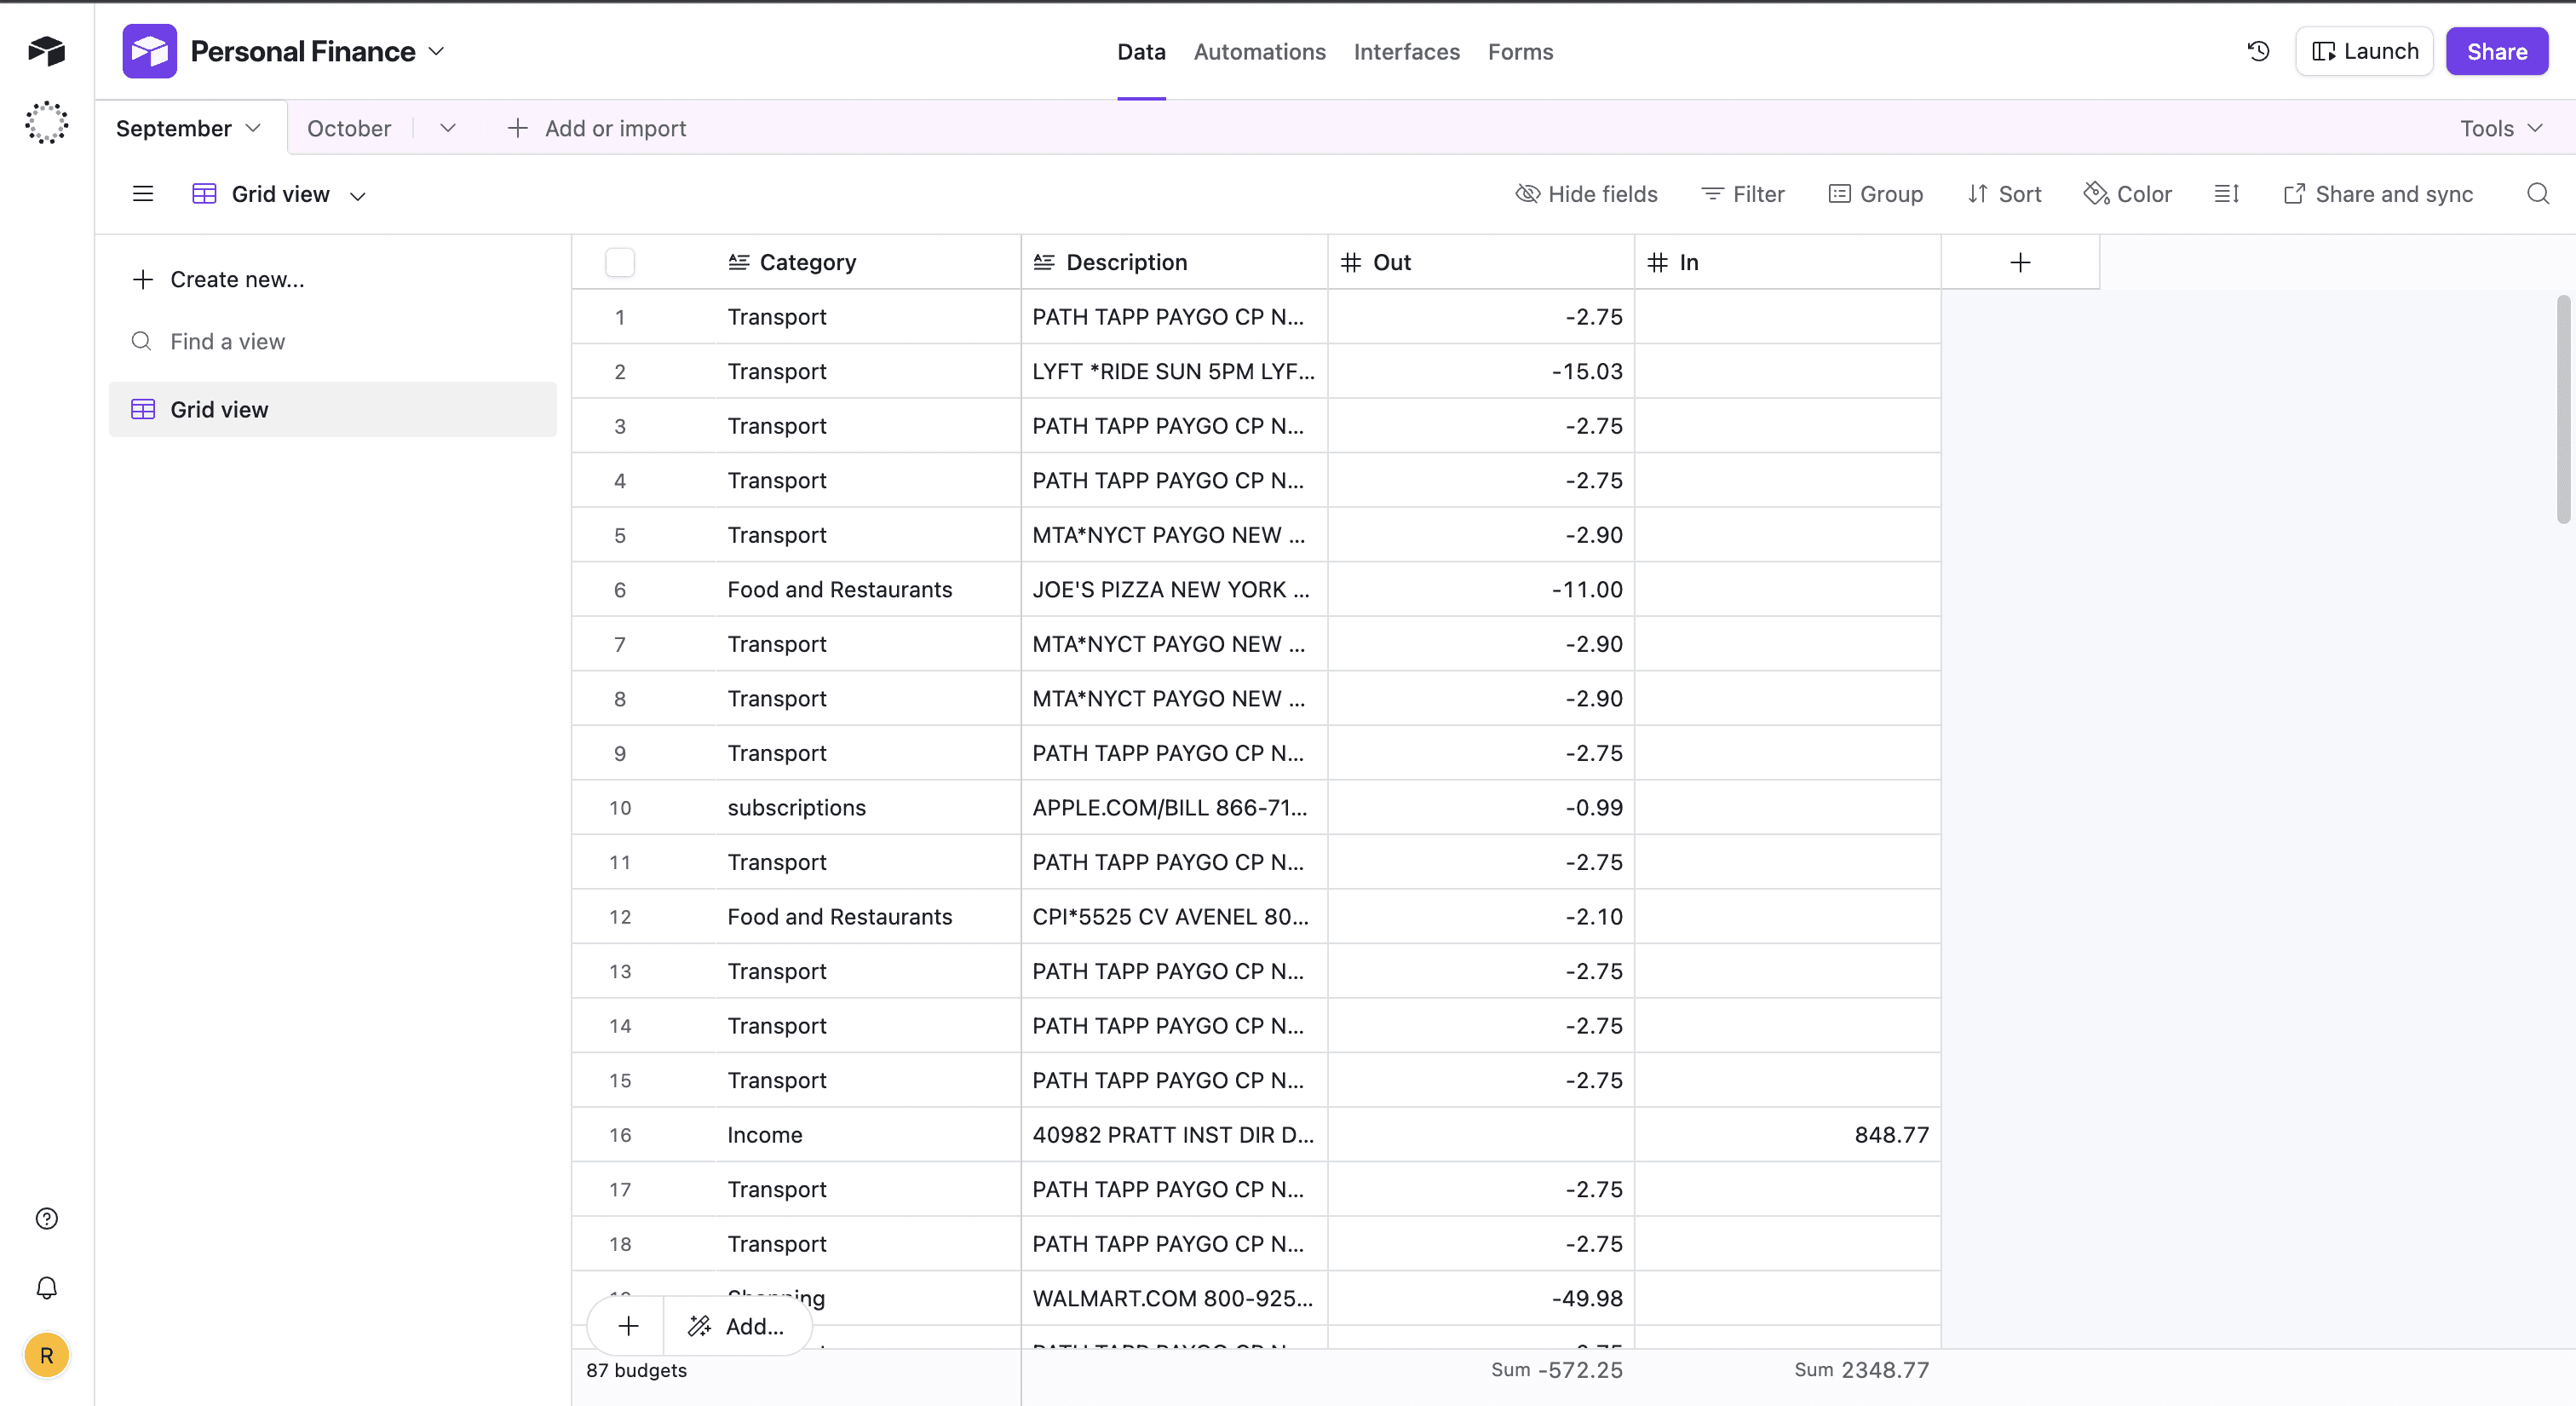Image resolution: width=2576 pixels, height=1406 pixels.
Task: Click the Launch button
Action: pos(2364,51)
